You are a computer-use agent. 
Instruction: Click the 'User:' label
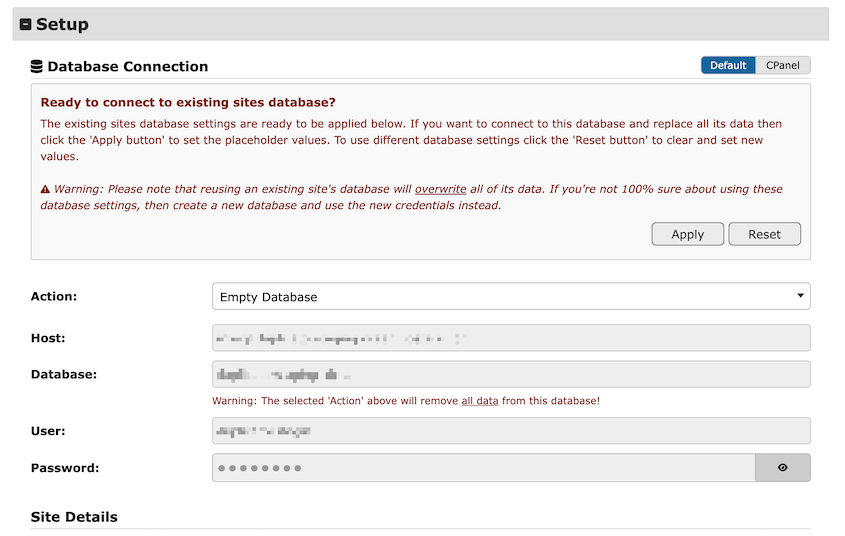pyautogui.click(x=48, y=431)
